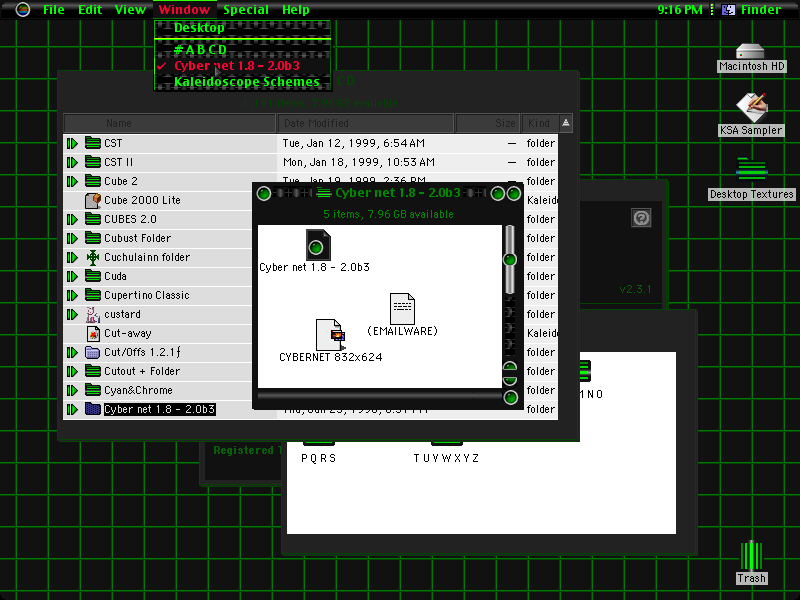Click the scroll up arrow in Cyber net window

pos(510,366)
